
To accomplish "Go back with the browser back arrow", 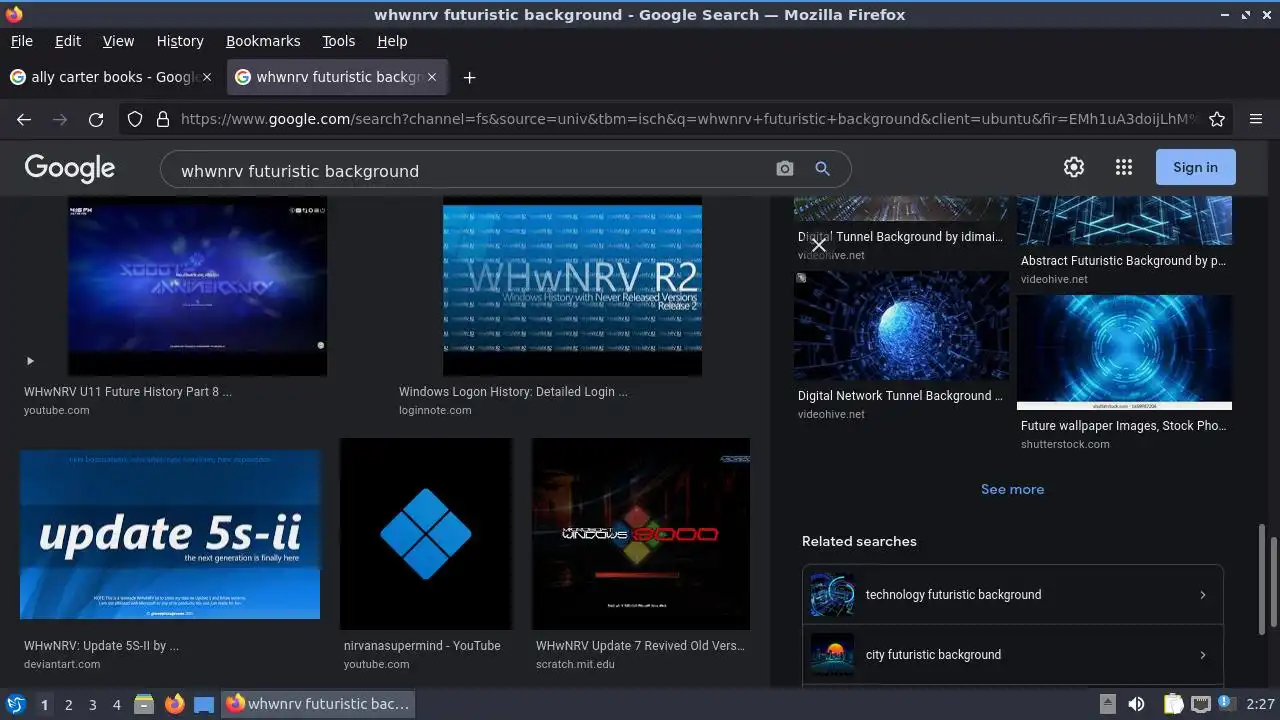I will (24, 119).
